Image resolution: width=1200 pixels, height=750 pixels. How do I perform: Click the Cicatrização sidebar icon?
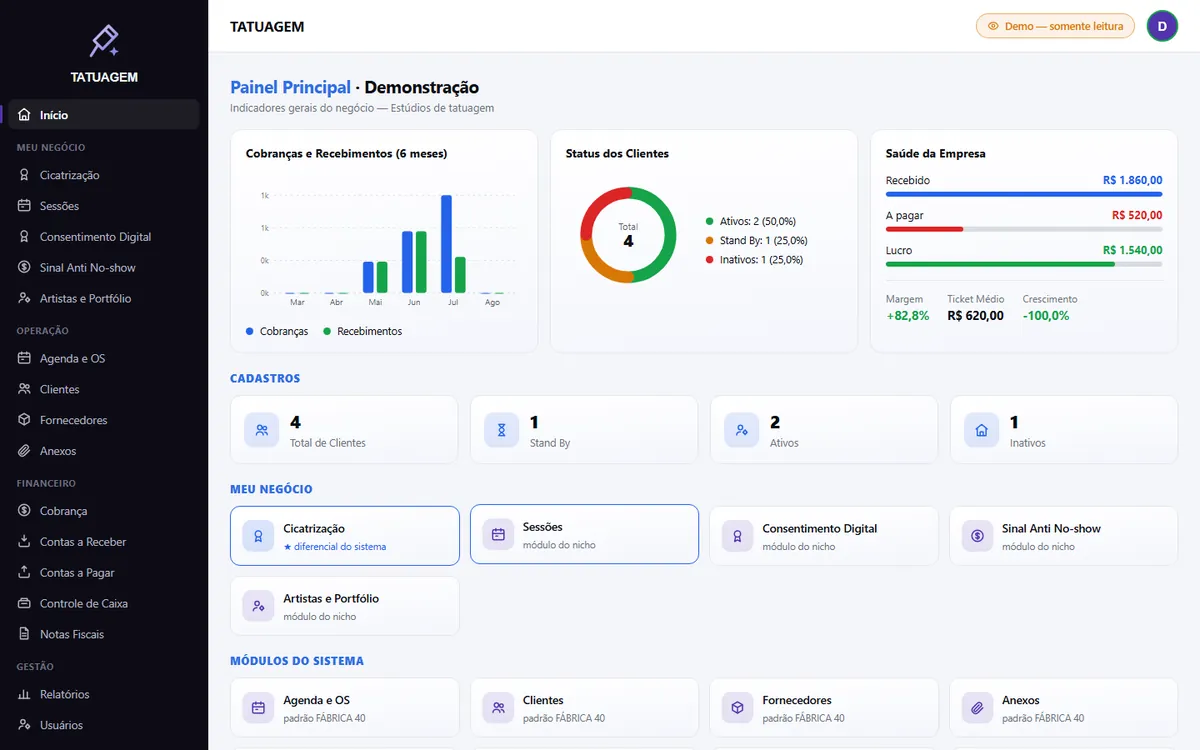pyautogui.click(x=24, y=175)
